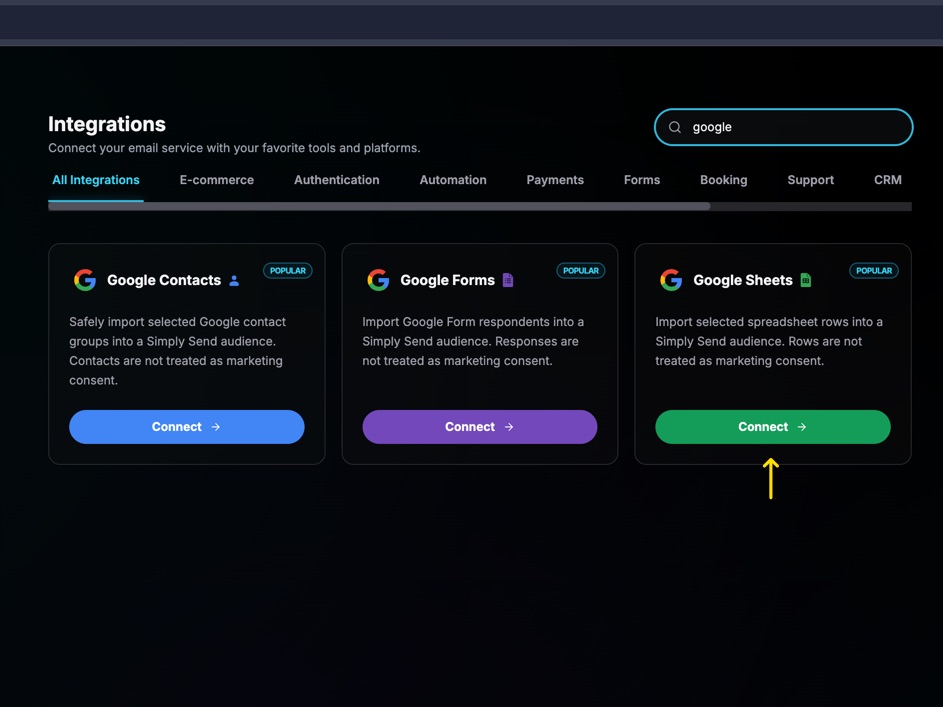Viewport: 943px width, 707px height.
Task: Click the Google logo on the Sheets card
Action: point(671,280)
